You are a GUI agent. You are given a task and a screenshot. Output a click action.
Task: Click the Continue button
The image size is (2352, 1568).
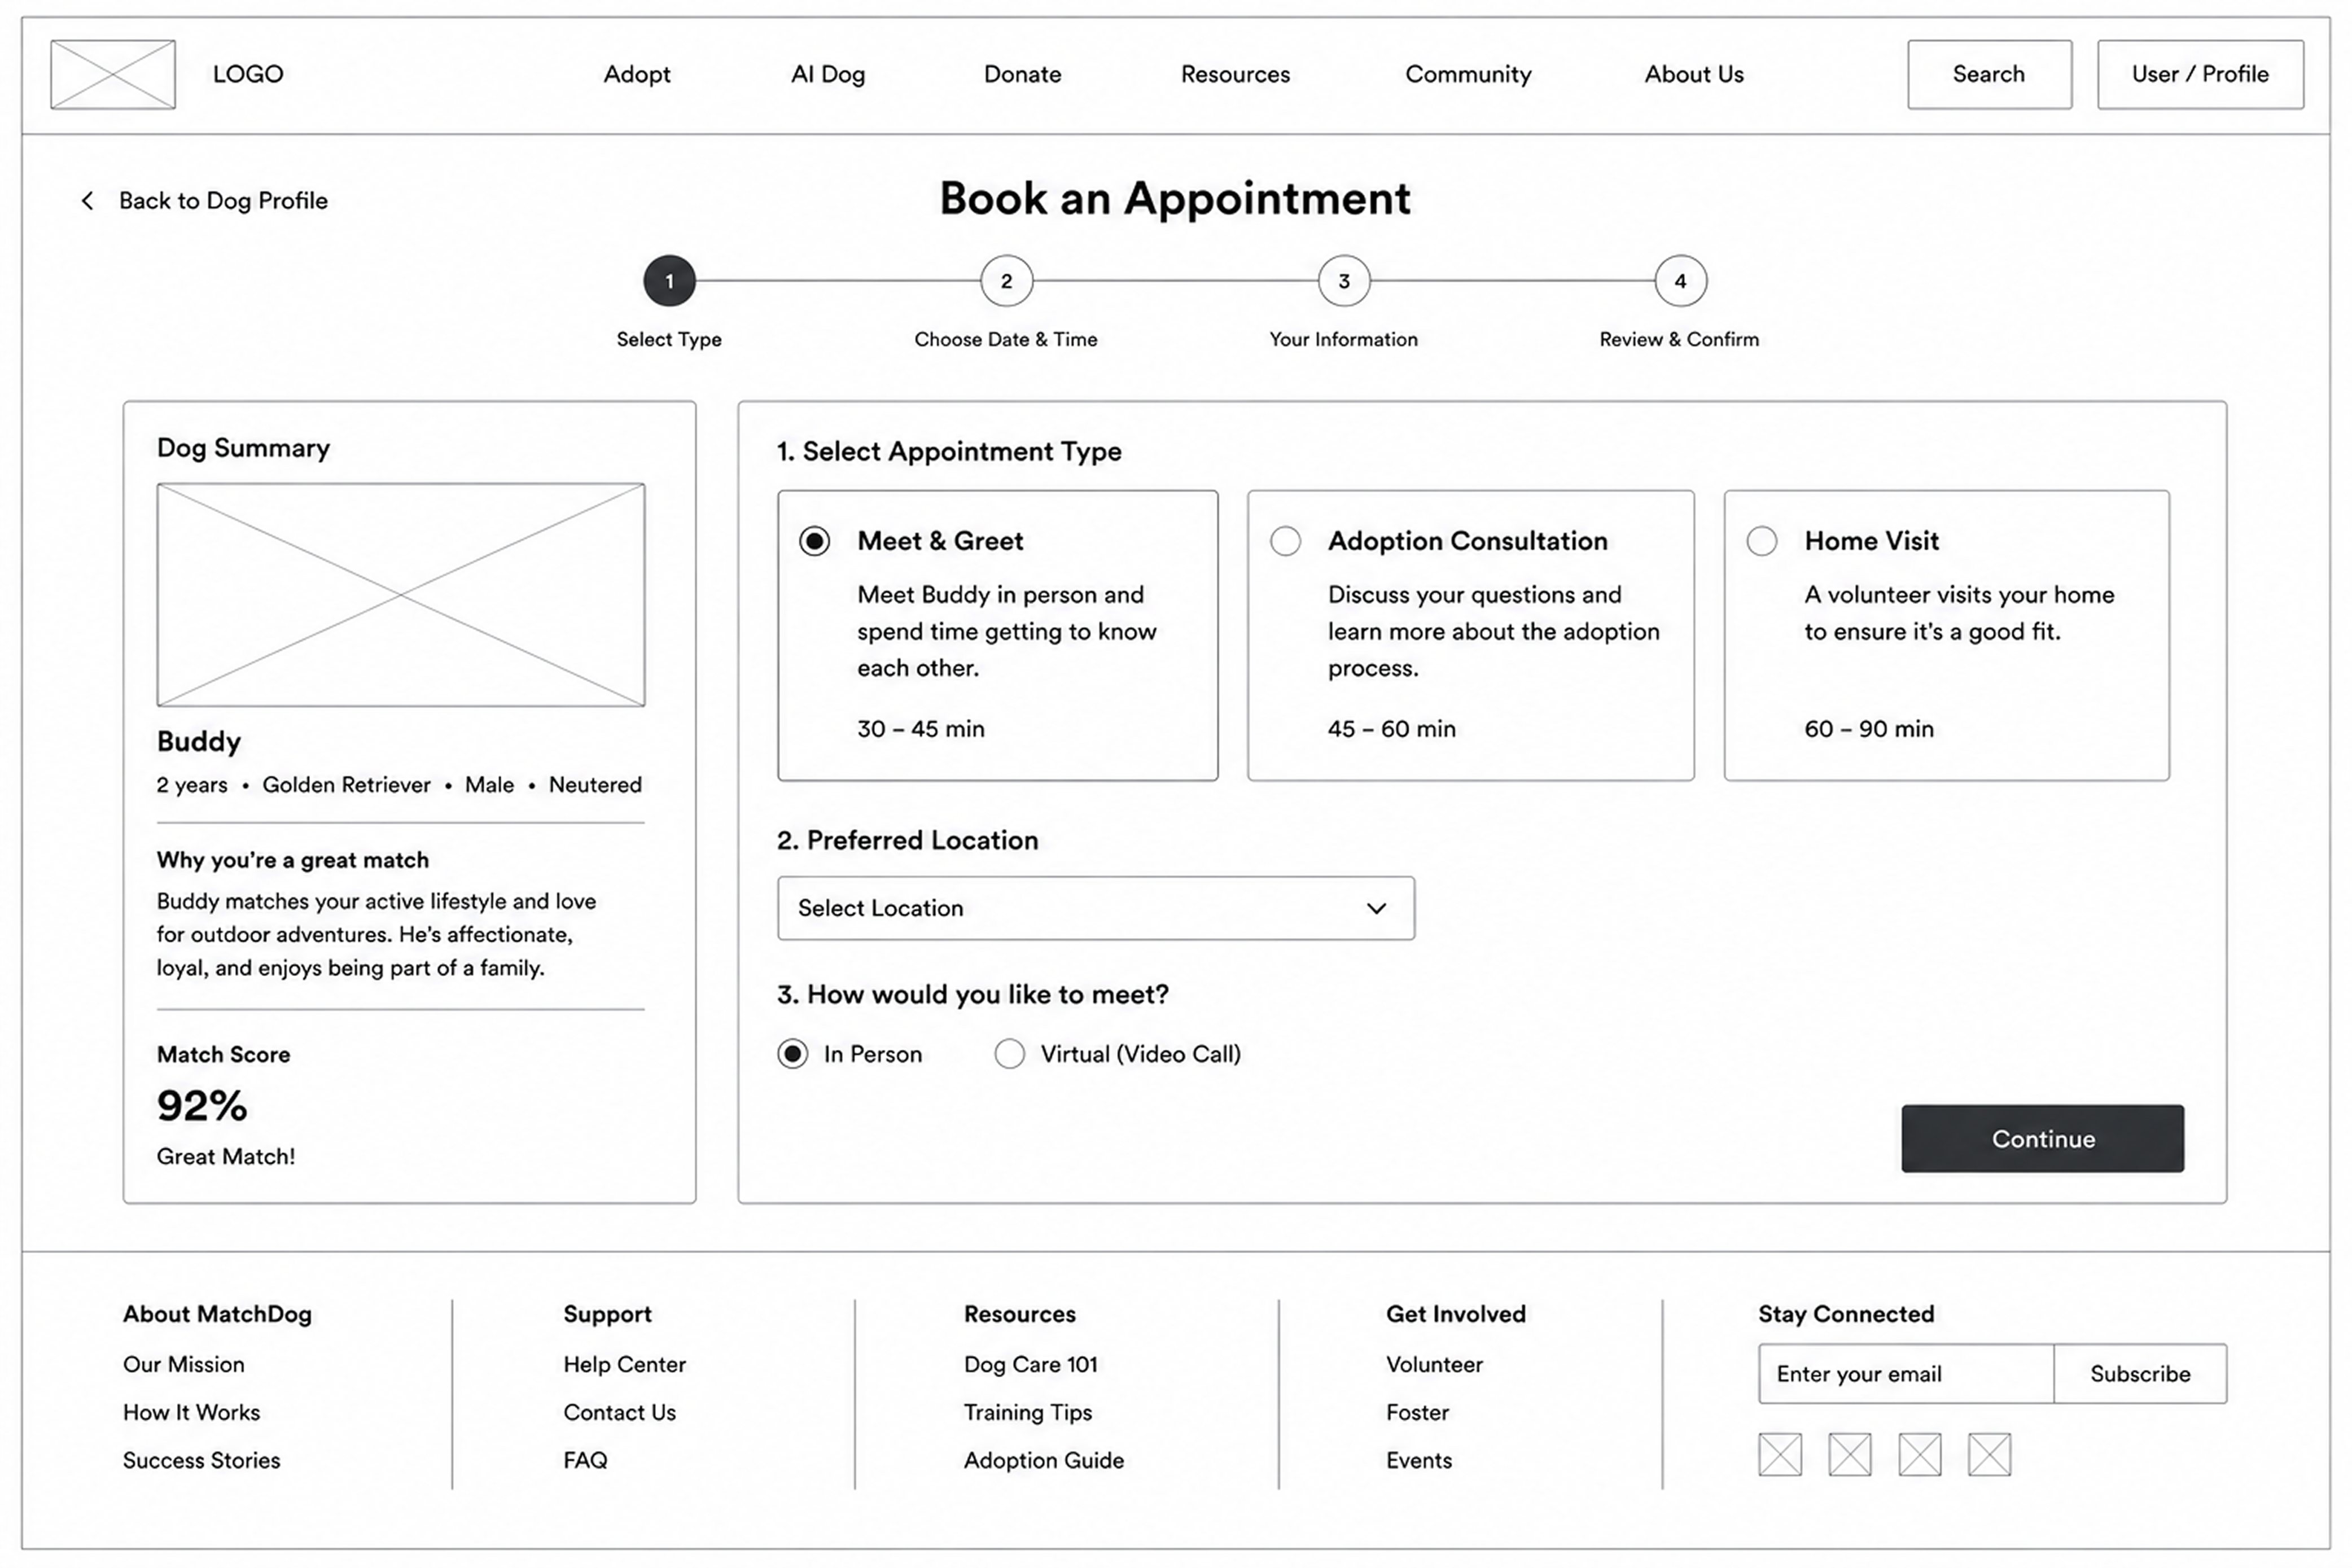2043,1139
